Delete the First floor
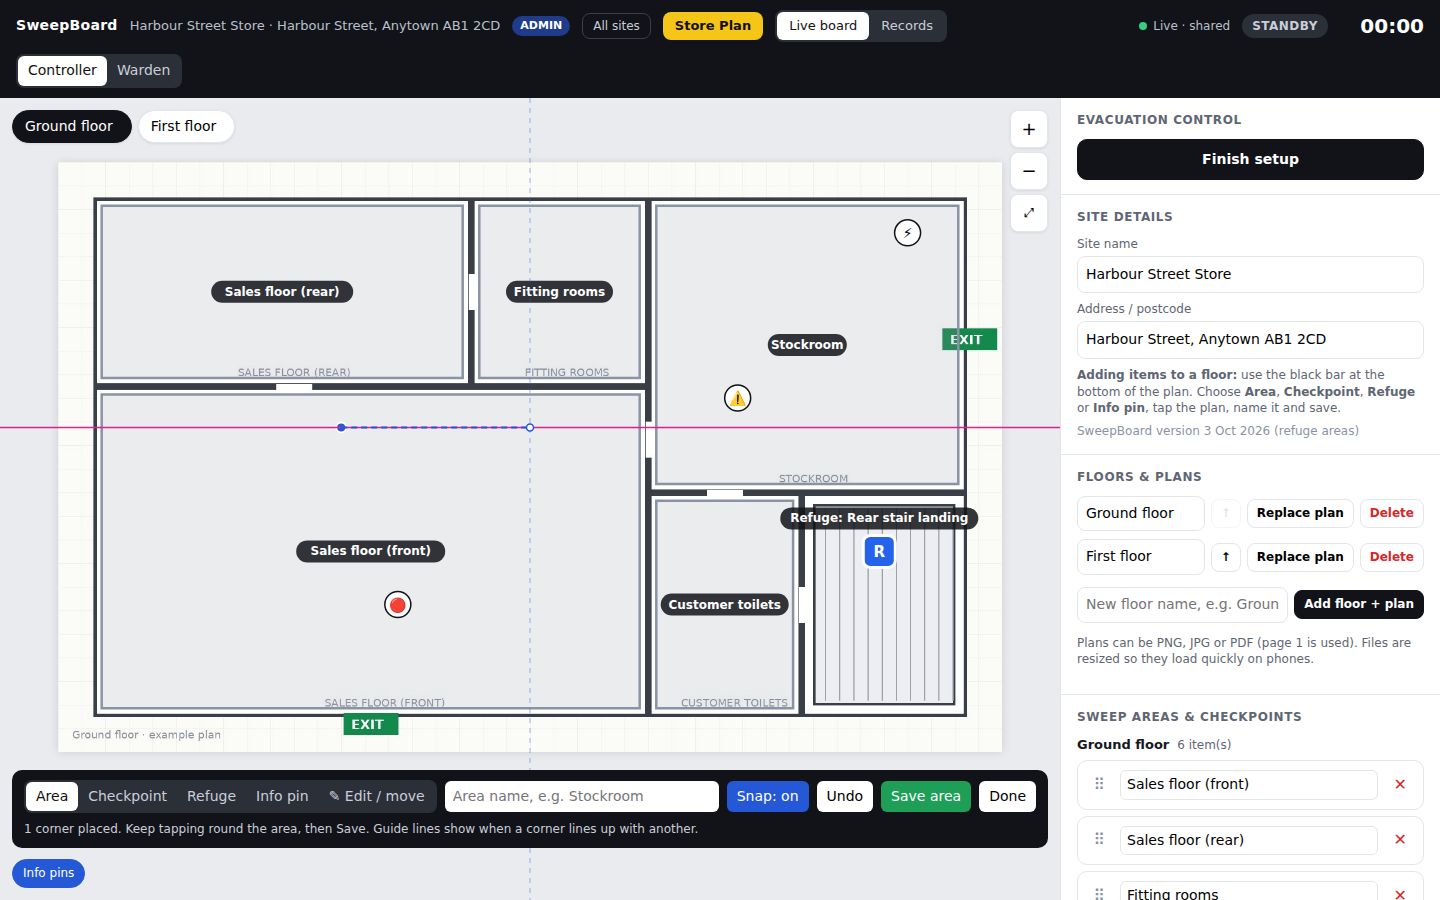Image resolution: width=1440 pixels, height=900 pixels. [x=1391, y=557]
